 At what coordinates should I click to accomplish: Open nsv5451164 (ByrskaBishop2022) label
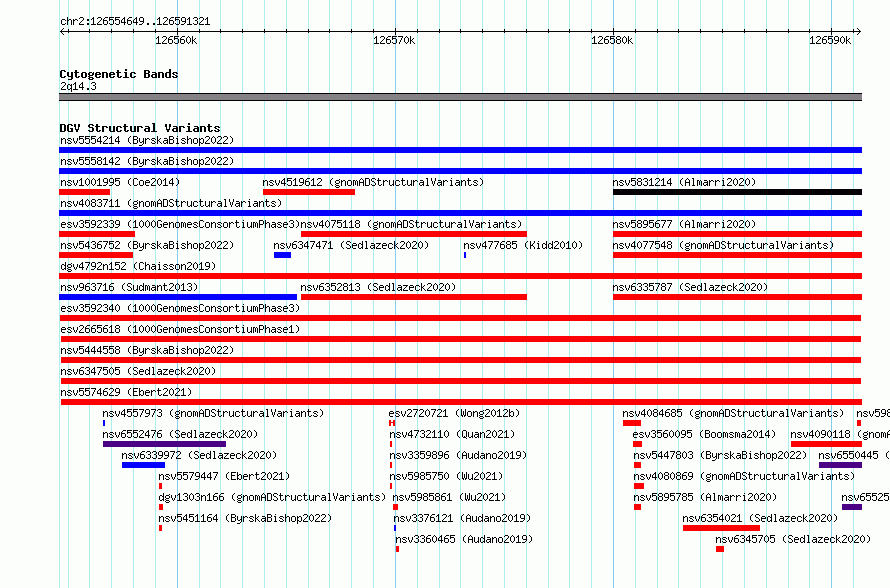[x=245, y=518]
